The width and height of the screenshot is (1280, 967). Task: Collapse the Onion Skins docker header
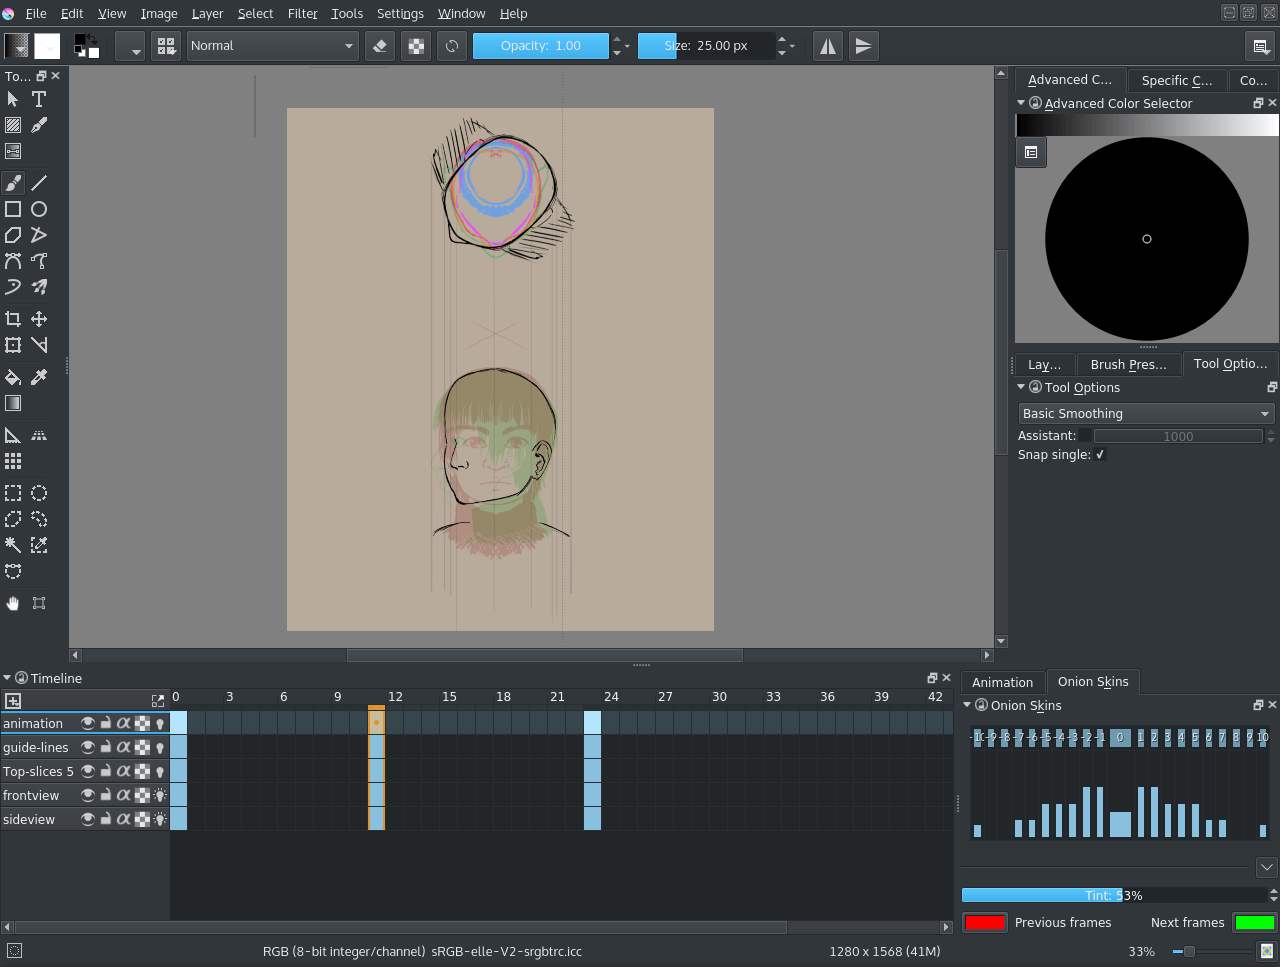tap(966, 705)
